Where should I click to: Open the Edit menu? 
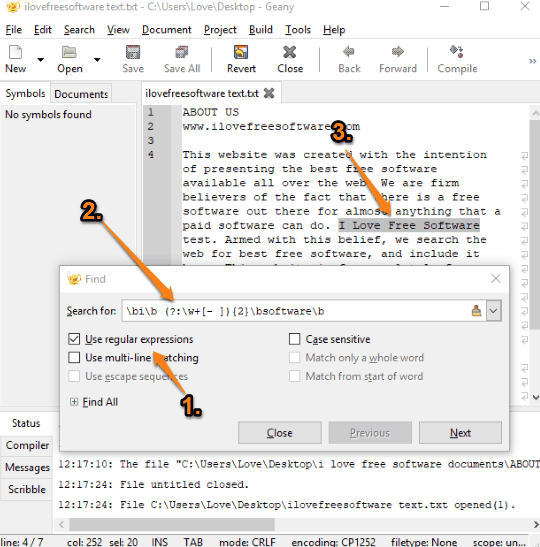[43, 30]
